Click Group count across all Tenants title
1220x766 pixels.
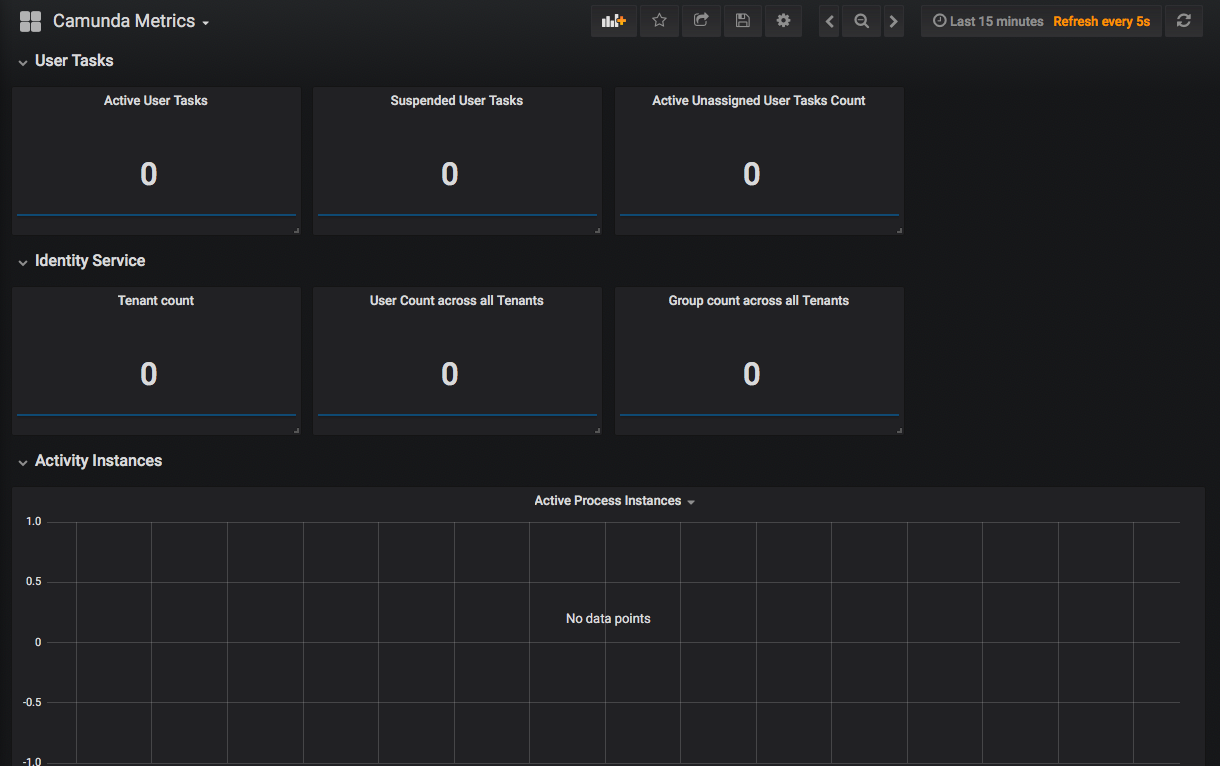pyautogui.click(x=759, y=300)
